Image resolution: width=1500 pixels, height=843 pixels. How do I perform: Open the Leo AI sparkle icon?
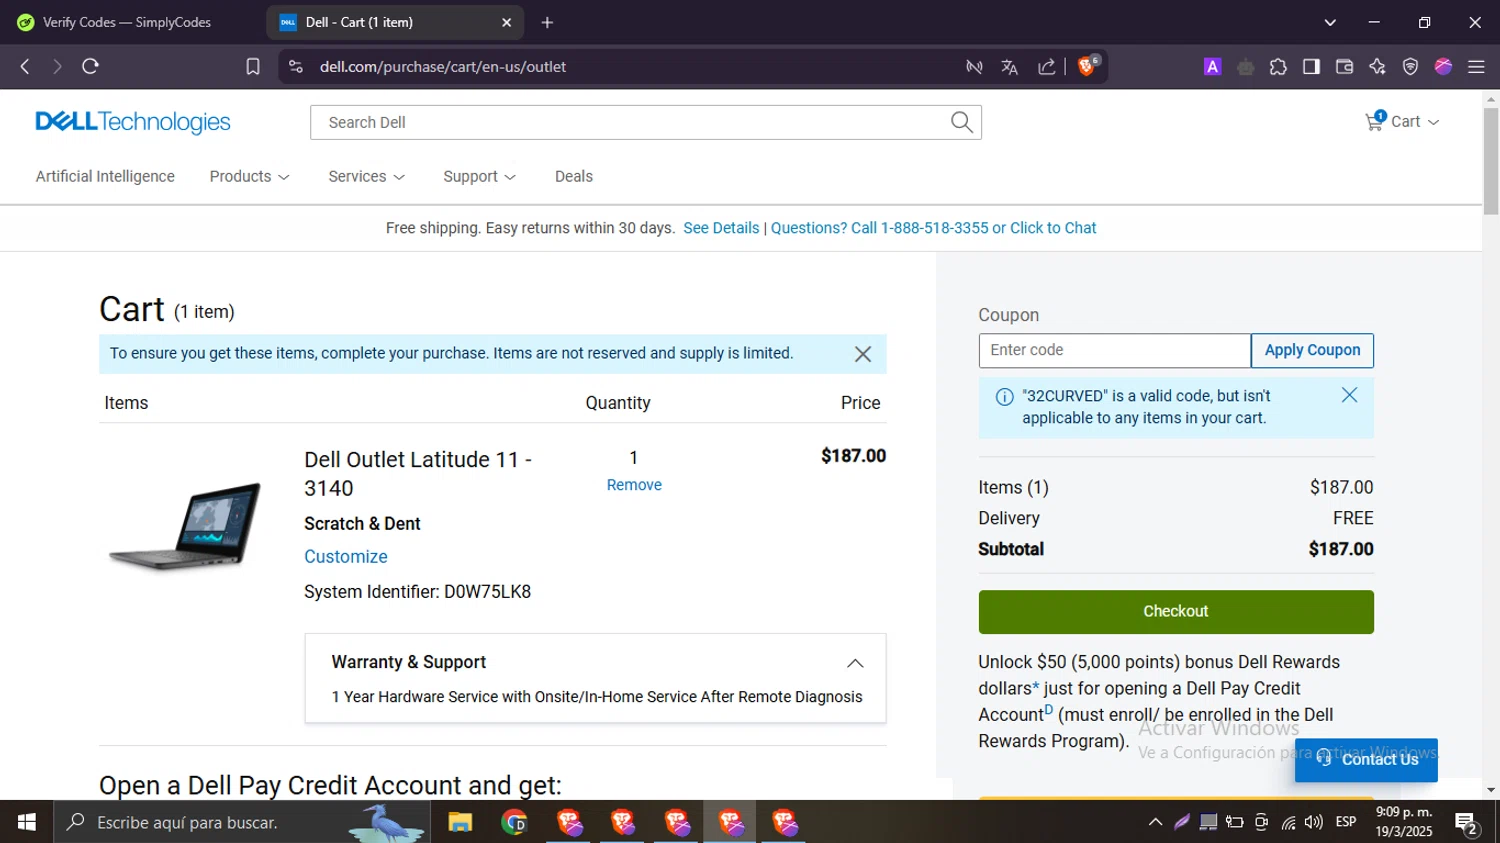point(1377,67)
